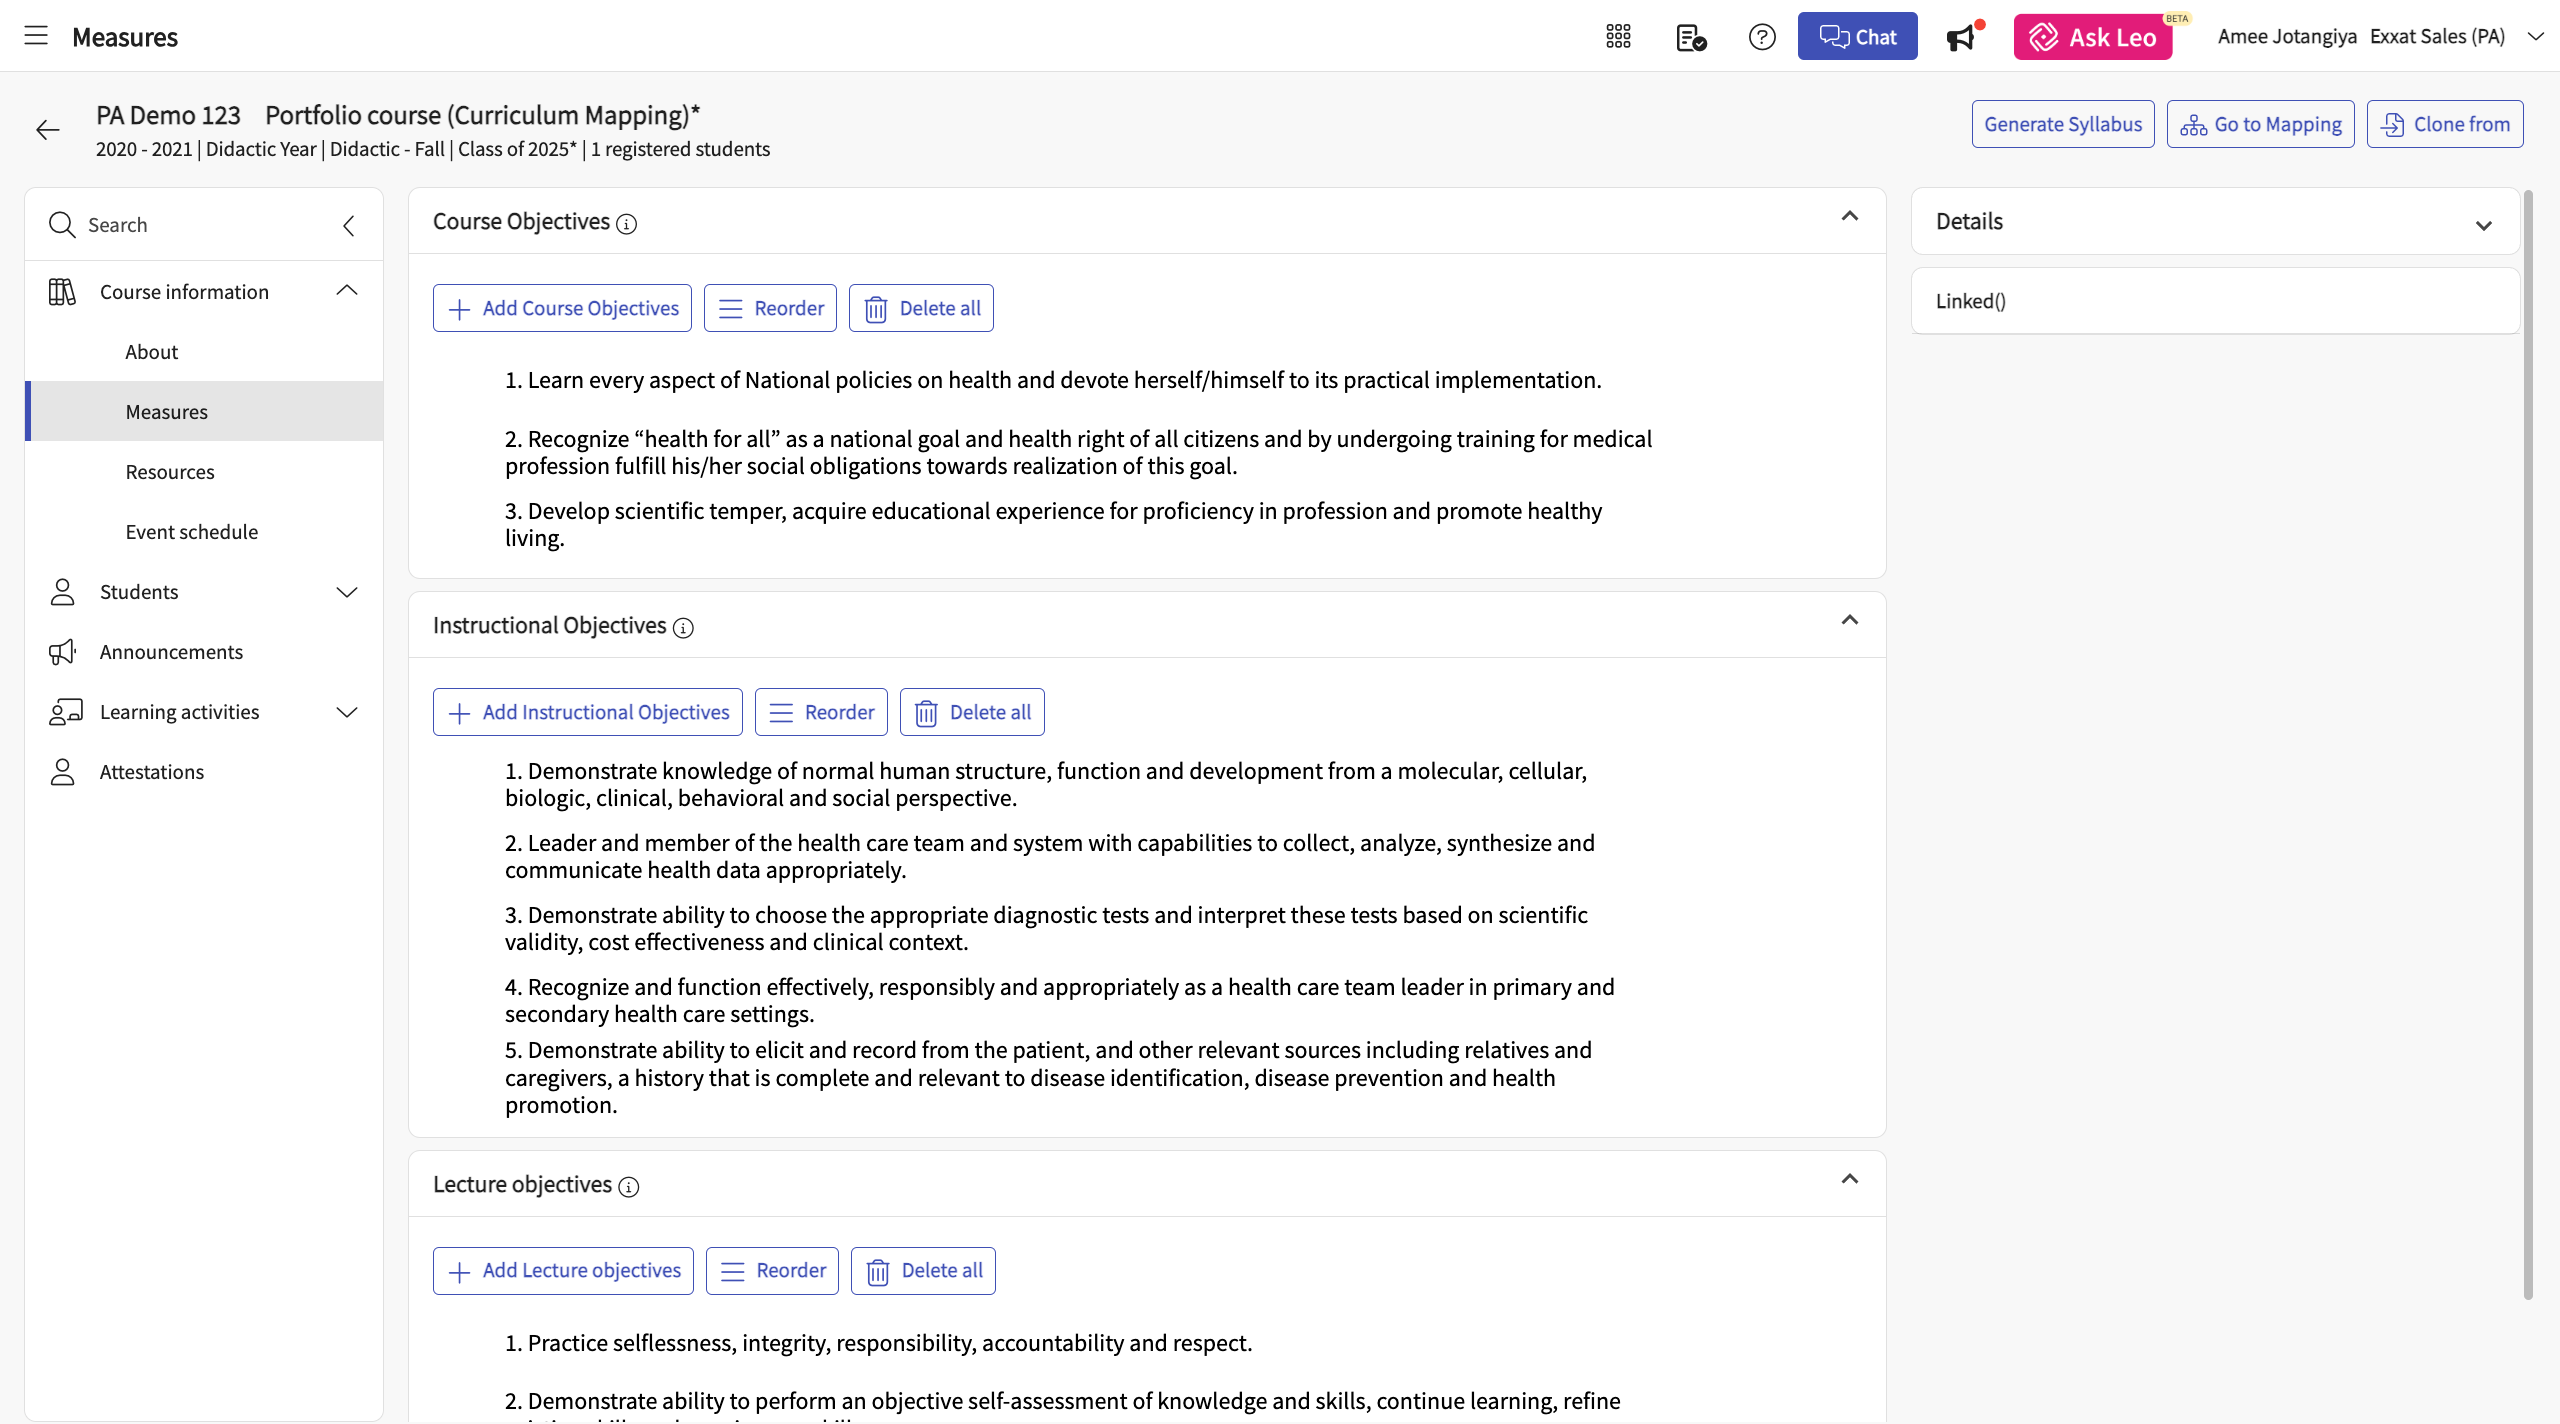
Task: Open the help question mark icon
Action: (x=1762, y=37)
